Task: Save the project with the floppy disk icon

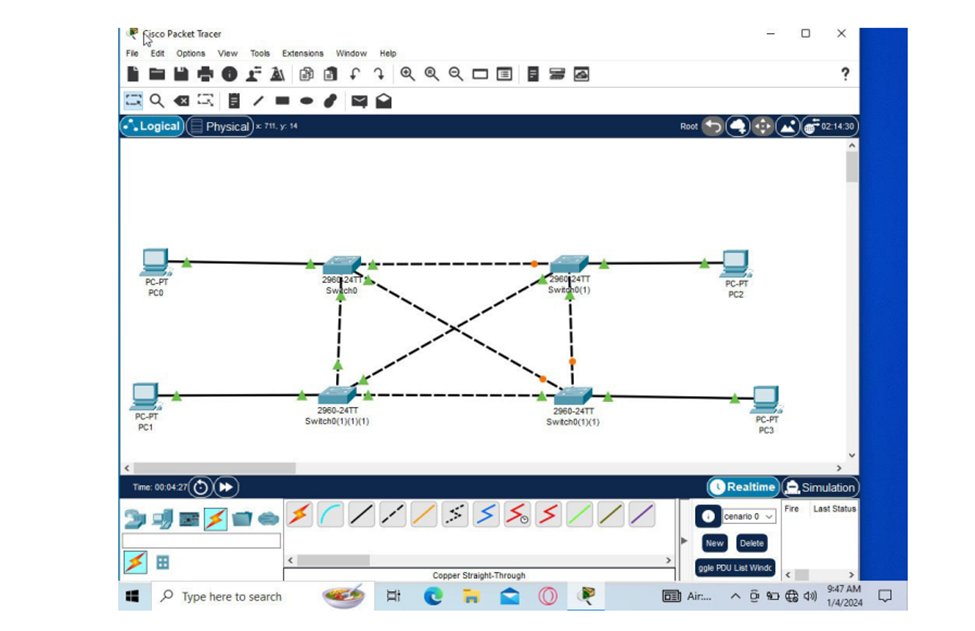Action: [181, 75]
